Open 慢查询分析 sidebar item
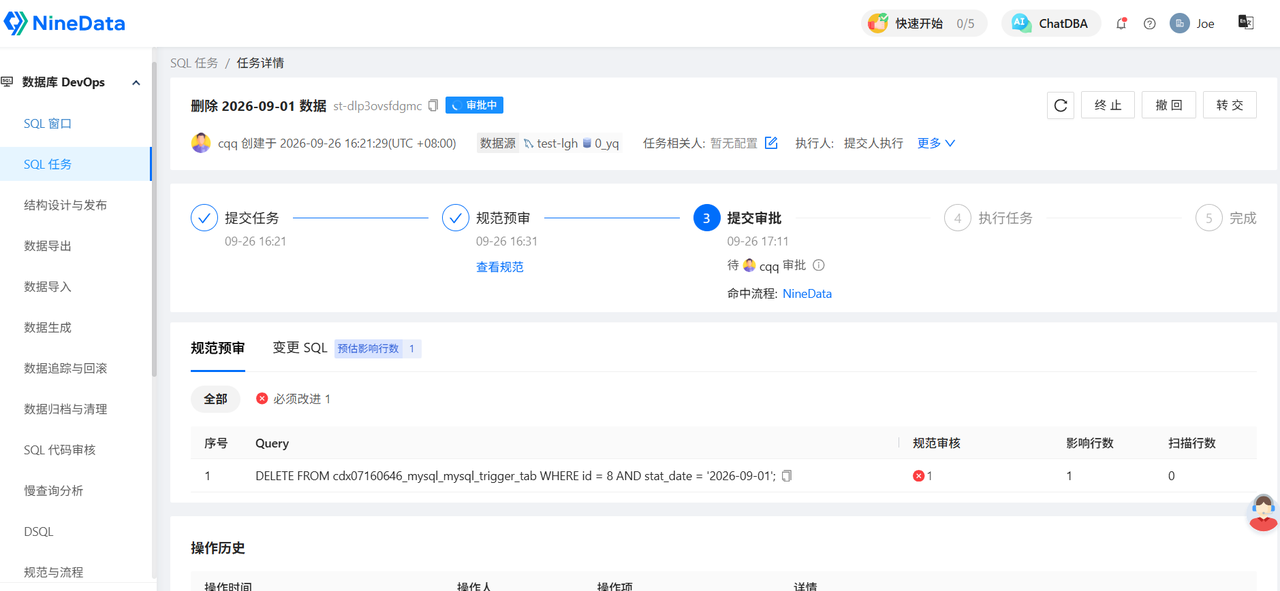This screenshot has width=1280, height=591. tap(54, 491)
